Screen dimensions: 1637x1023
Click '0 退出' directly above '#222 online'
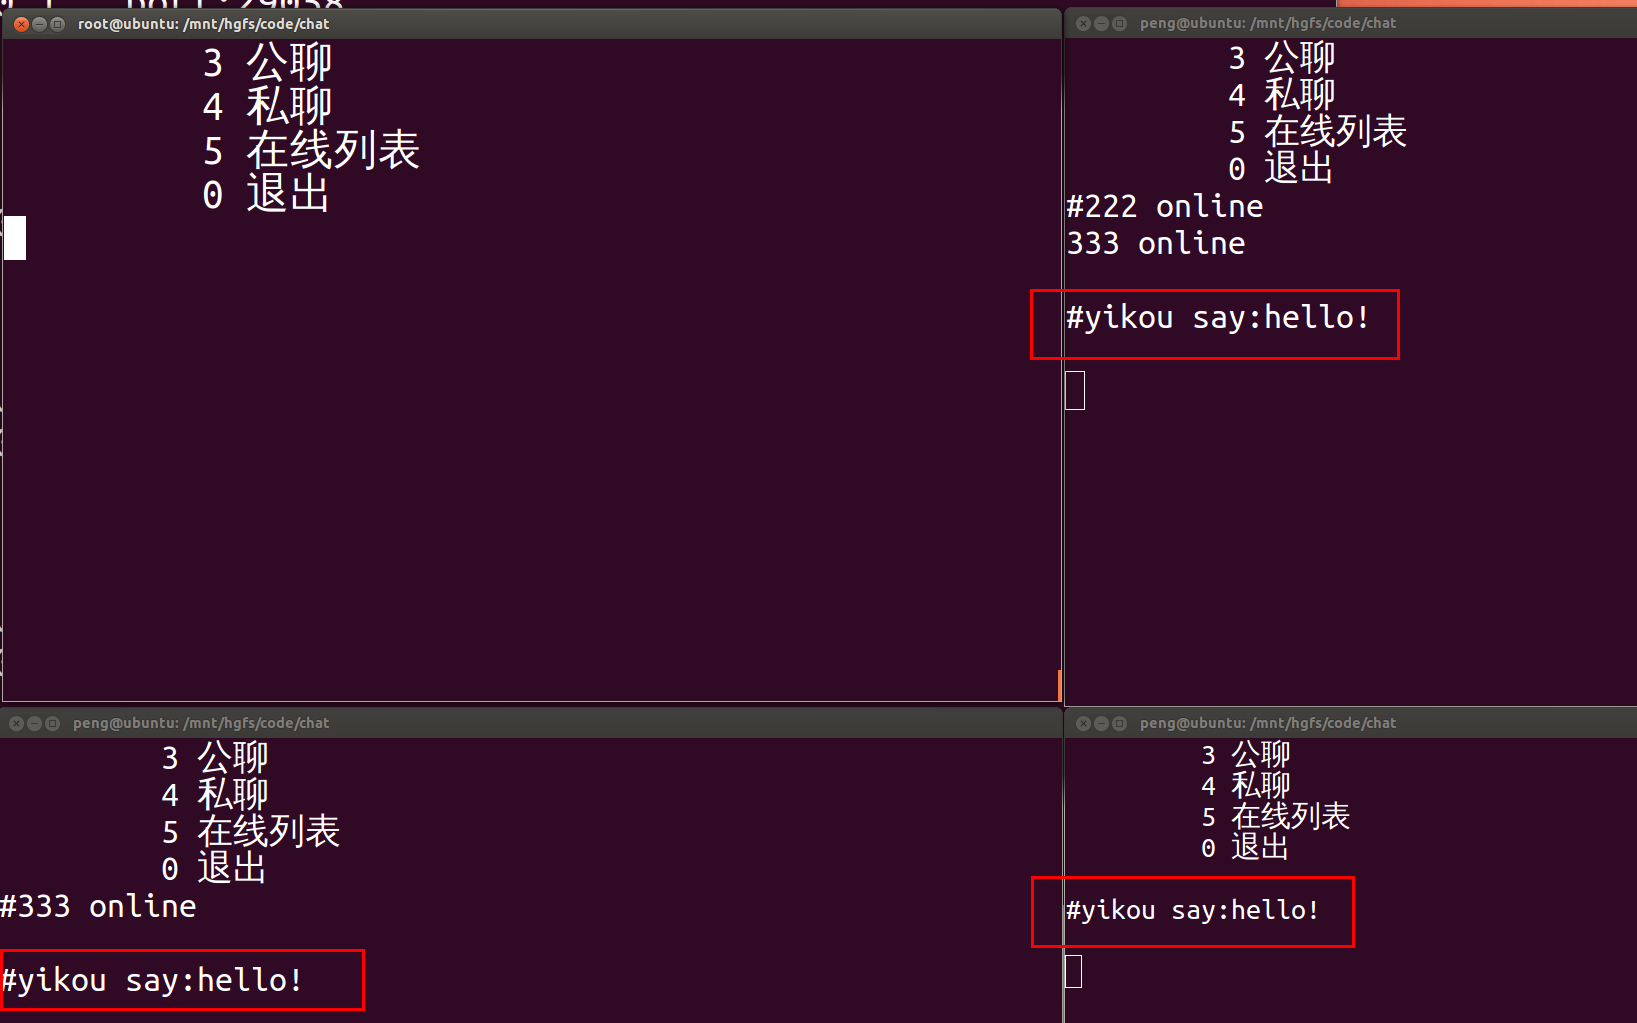(x=1281, y=168)
